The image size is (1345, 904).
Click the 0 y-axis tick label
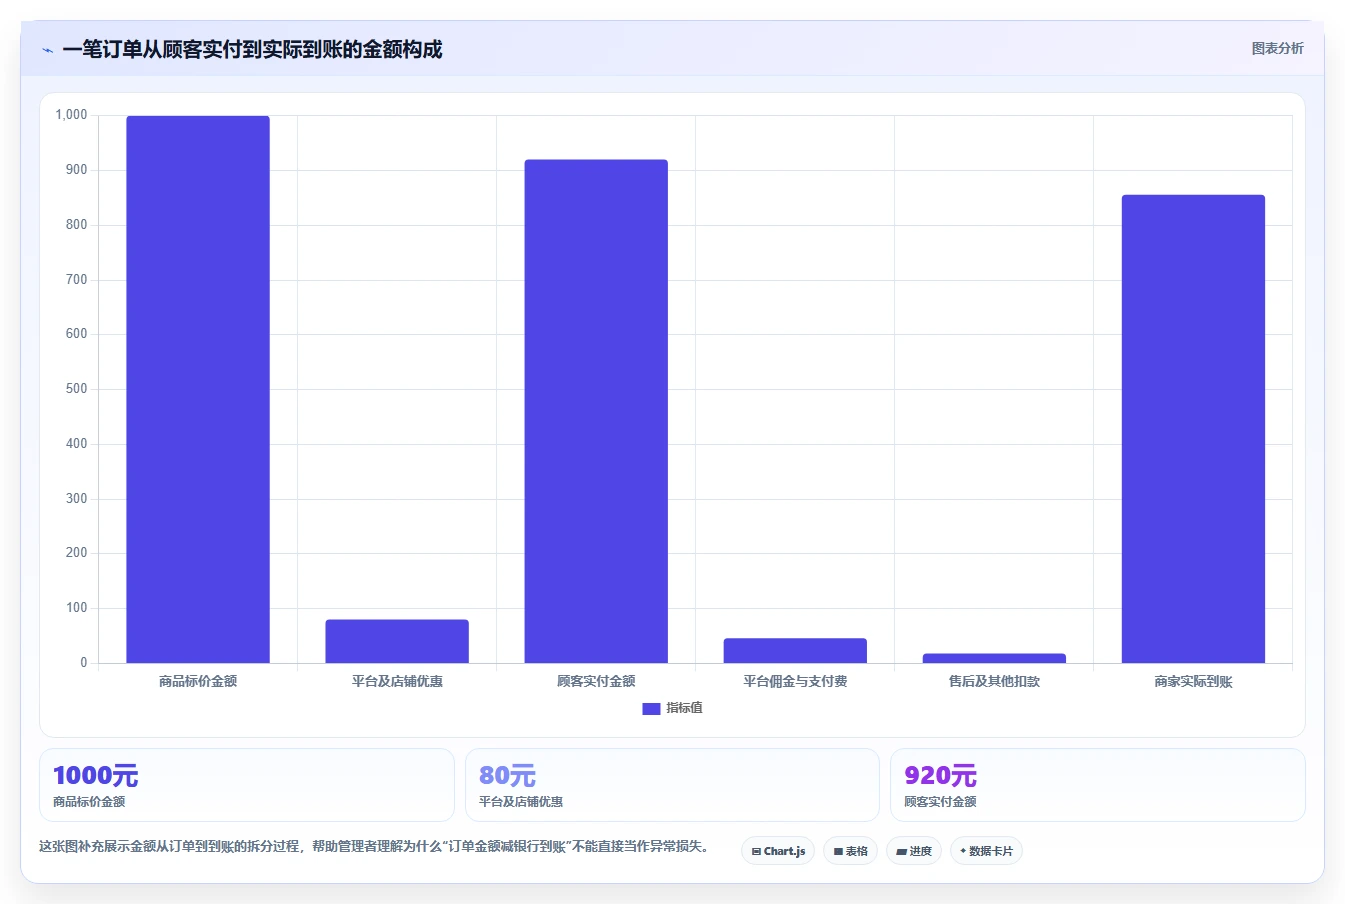click(x=84, y=662)
